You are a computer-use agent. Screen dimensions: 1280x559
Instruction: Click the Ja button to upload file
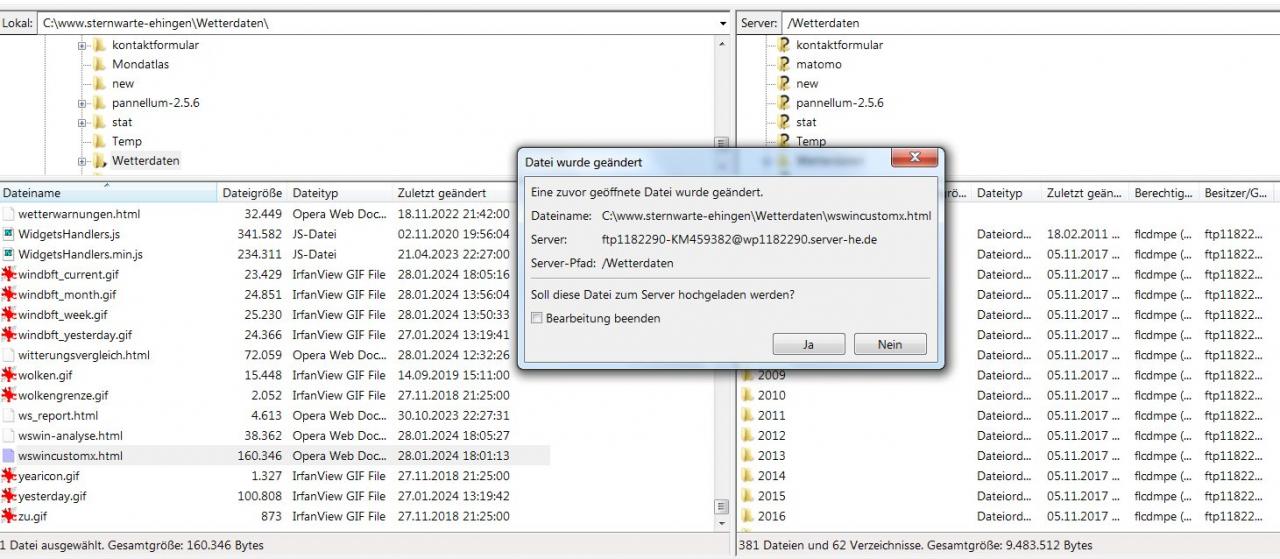[808, 344]
